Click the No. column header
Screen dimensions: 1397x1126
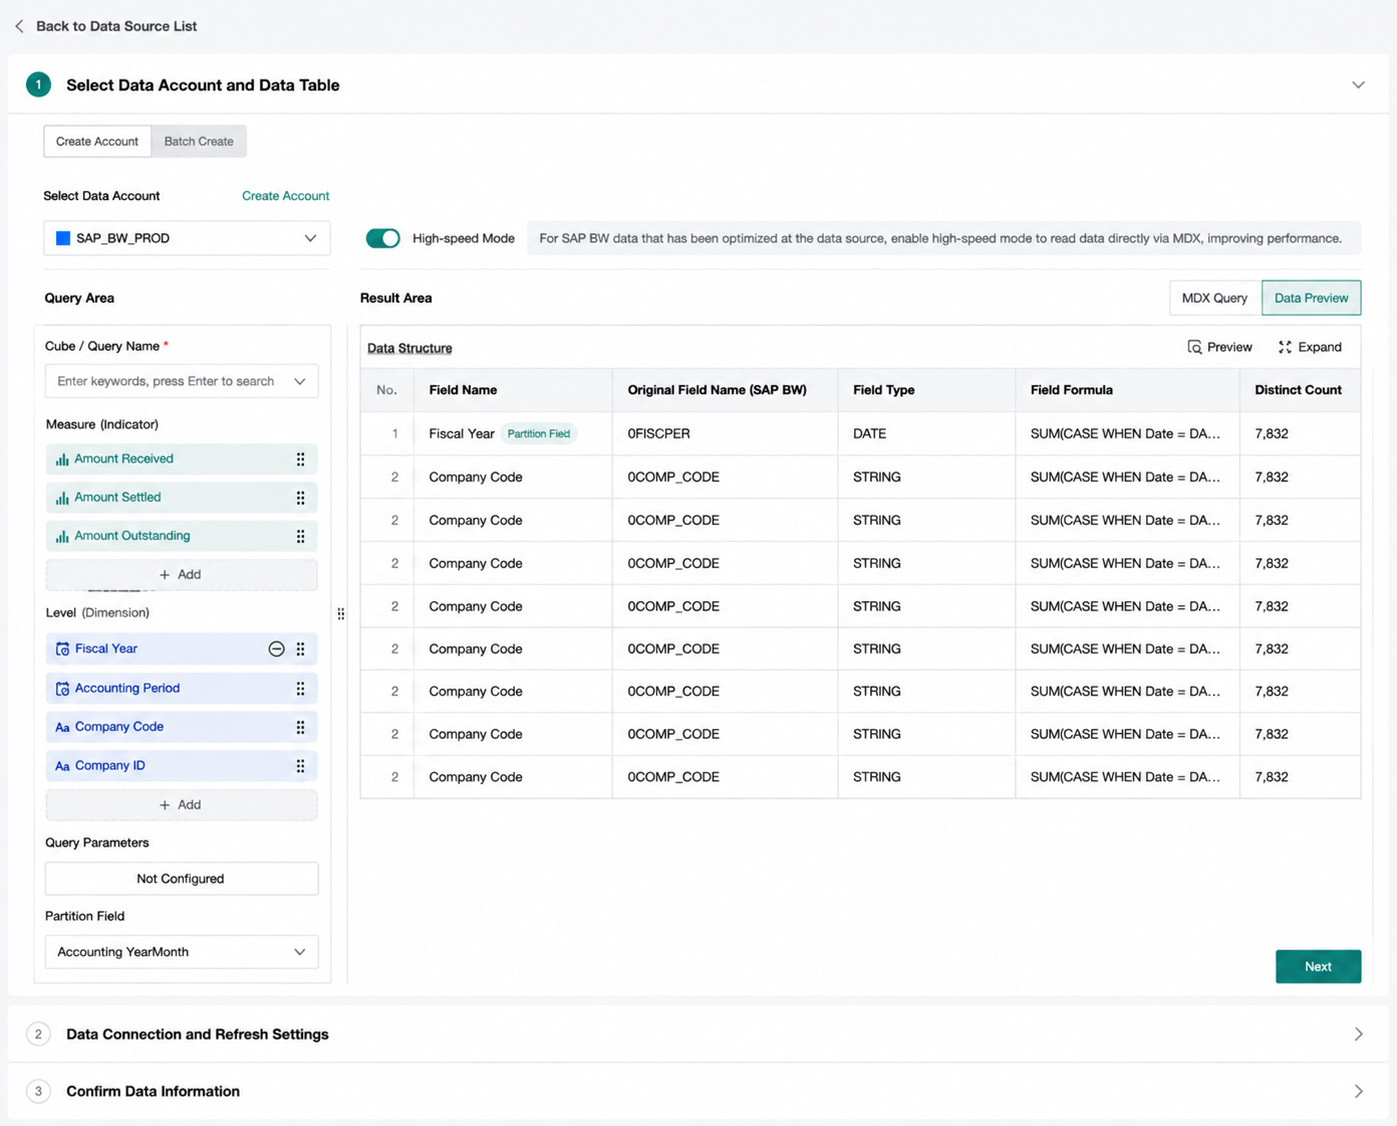tap(387, 390)
